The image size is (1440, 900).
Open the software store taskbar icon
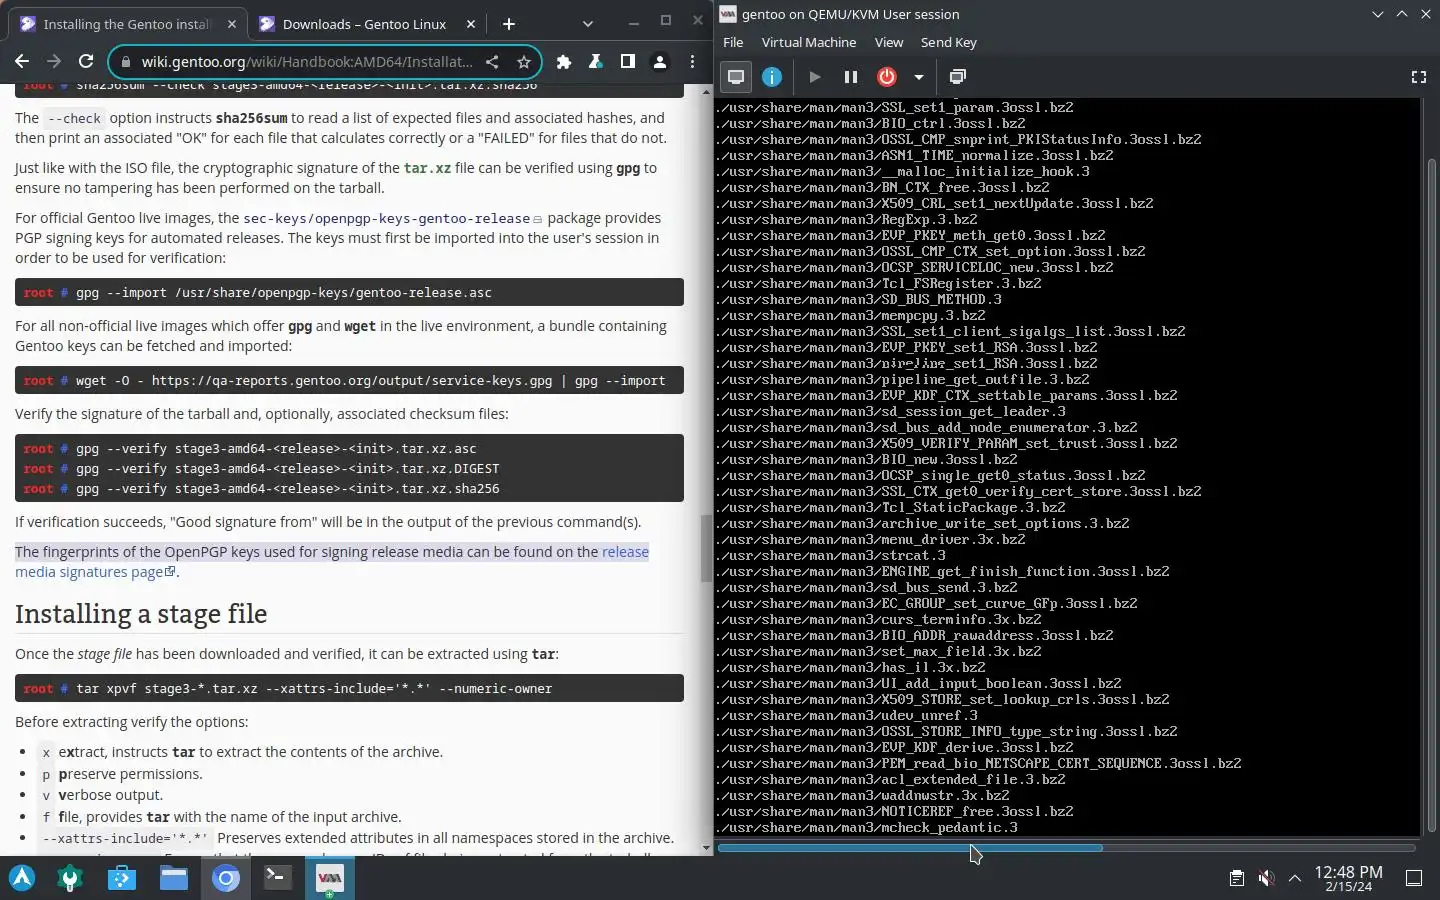click(122, 878)
